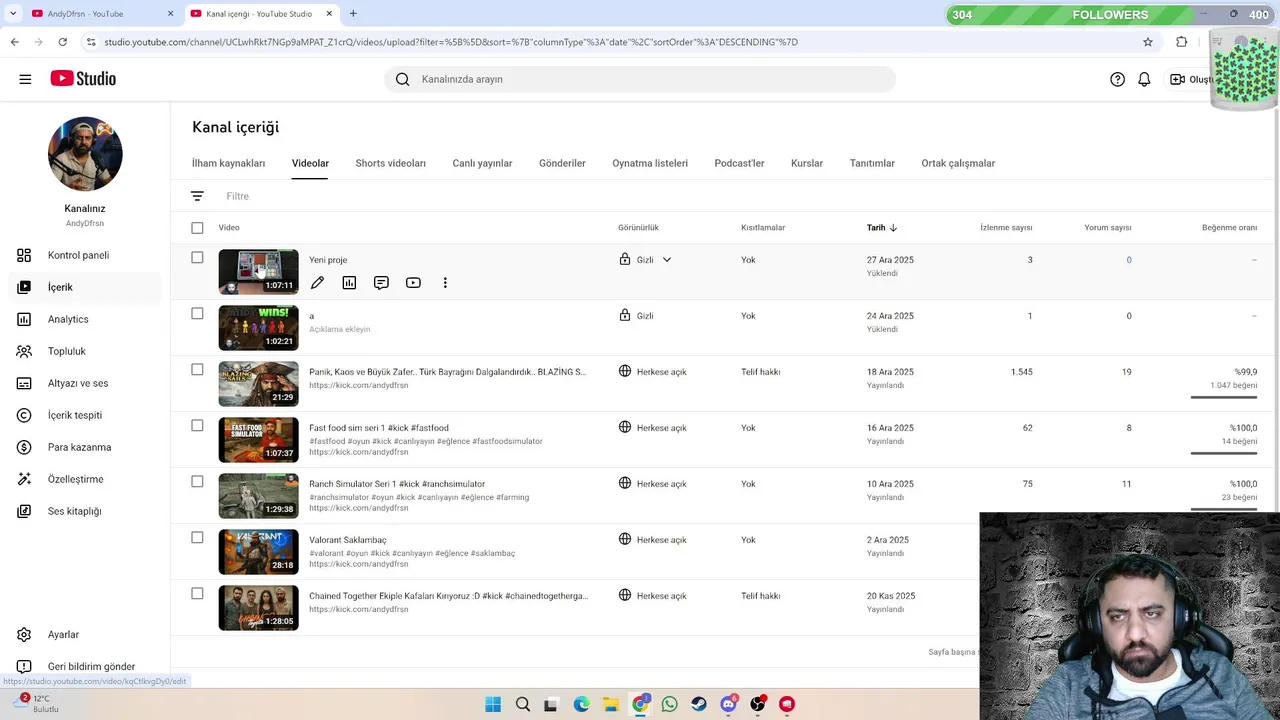1280x720 pixels.
Task: Click the weather widget in taskbar
Action: coord(40,704)
